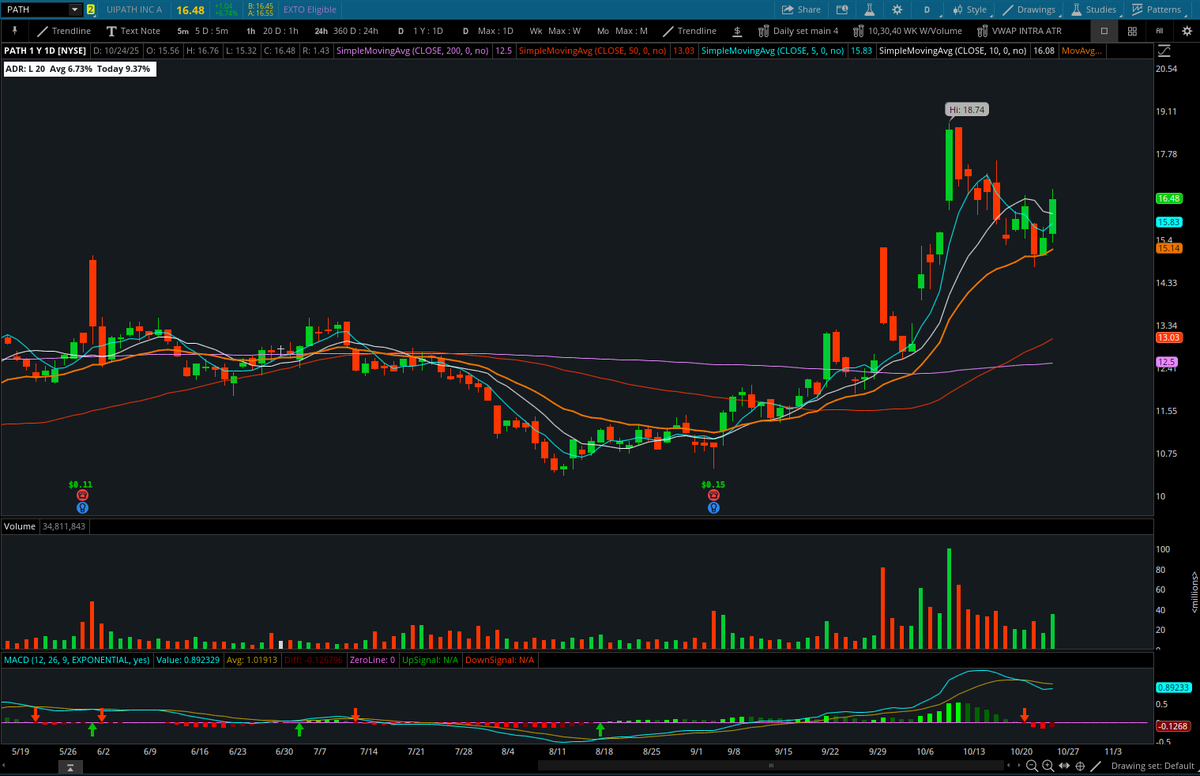Switch timeframe to 20 D : 1h
This screenshot has width=1200, height=776.
click(272, 31)
